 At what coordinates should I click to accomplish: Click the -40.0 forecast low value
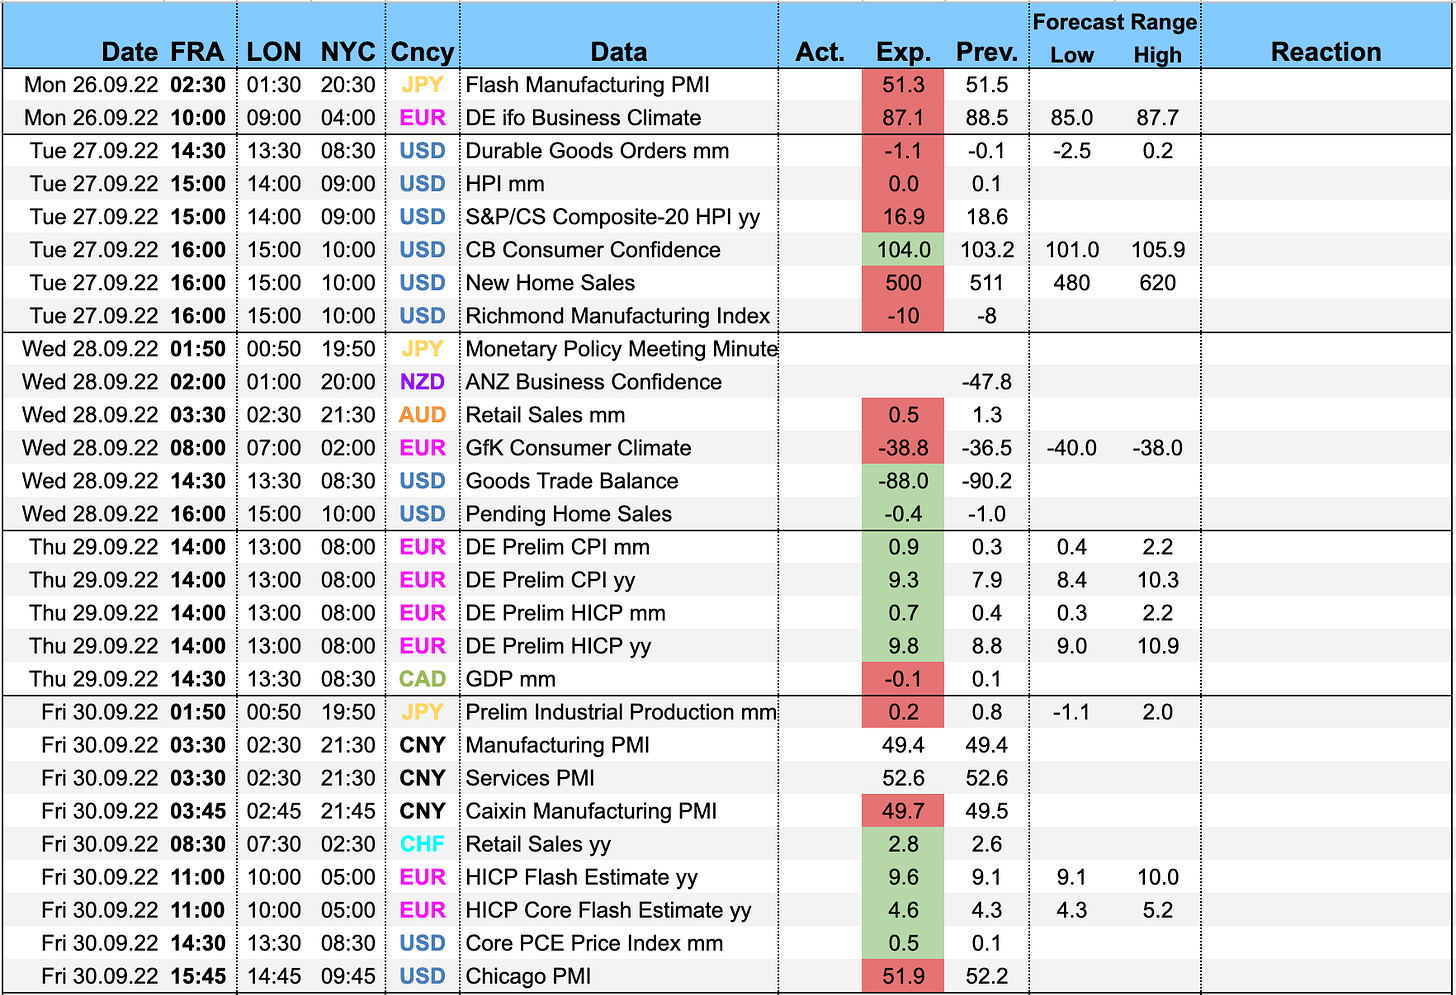[x=1071, y=448]
